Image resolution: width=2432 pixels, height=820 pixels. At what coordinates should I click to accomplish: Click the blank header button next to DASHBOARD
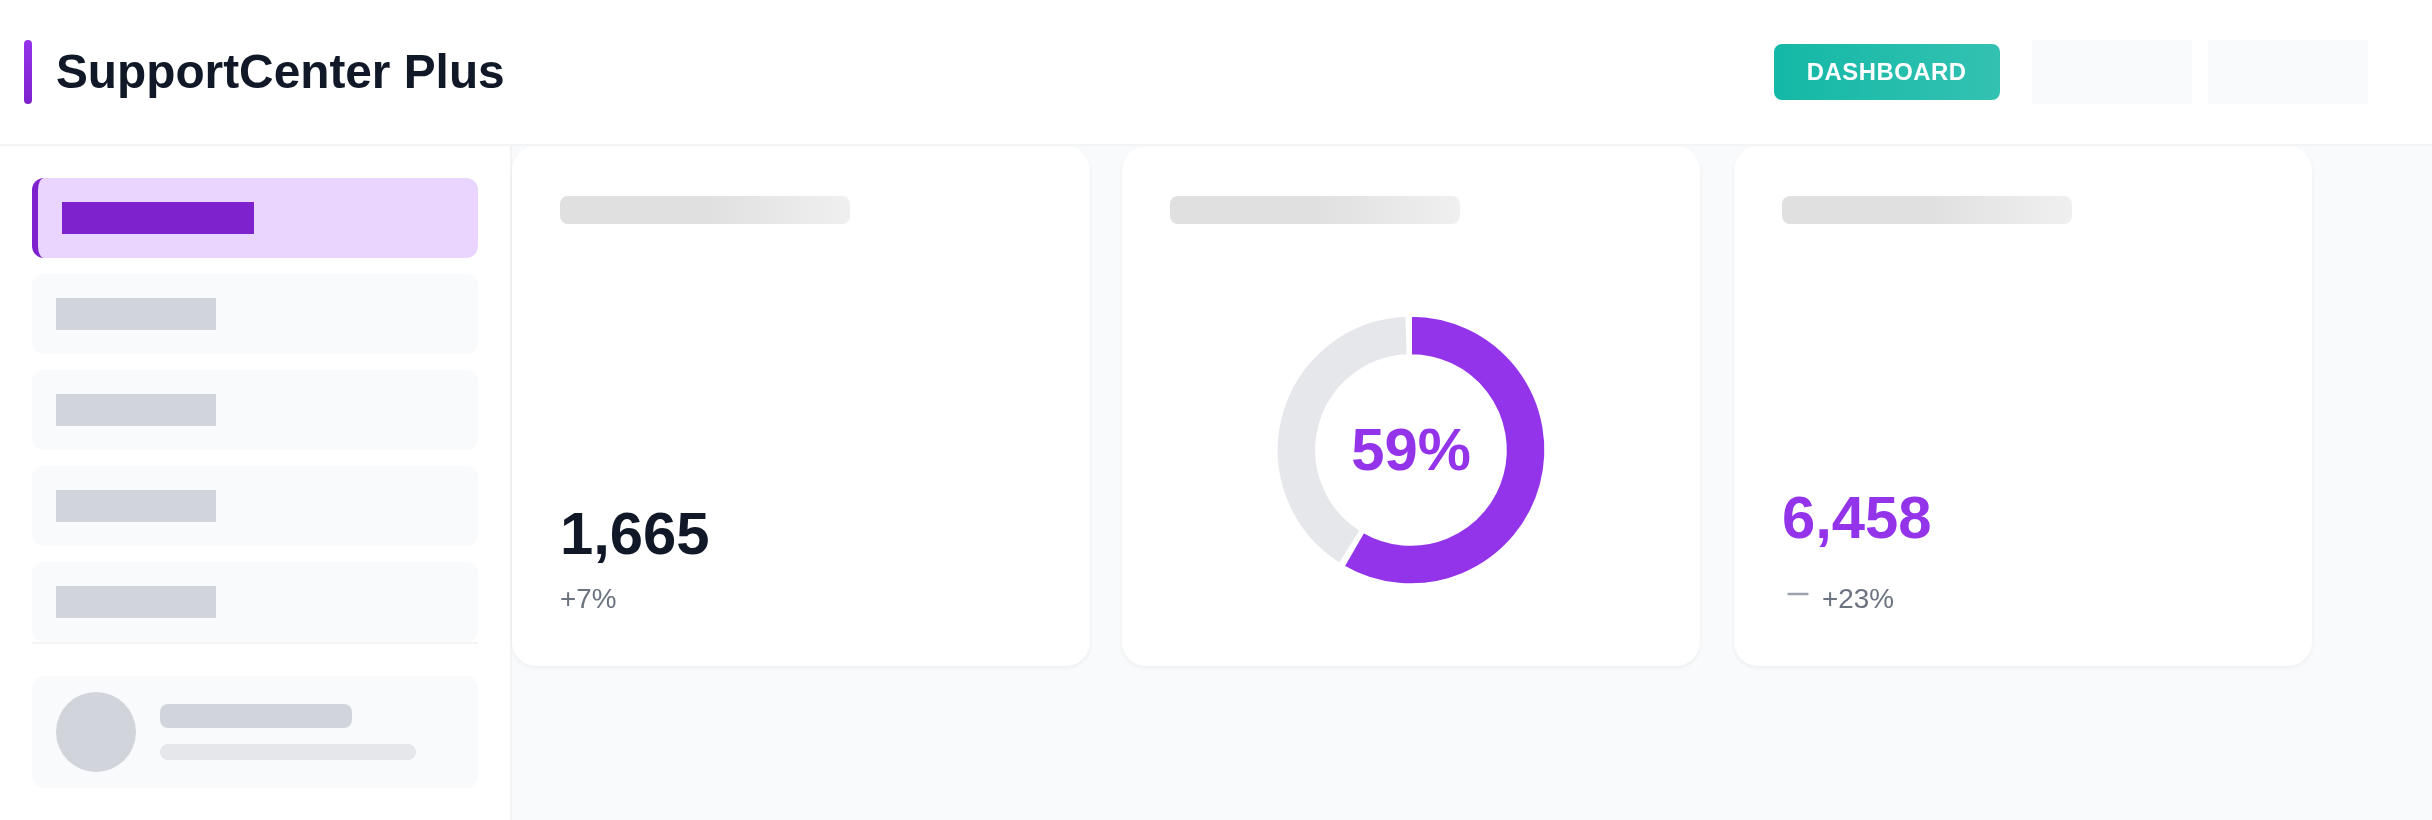[2111, 72]
